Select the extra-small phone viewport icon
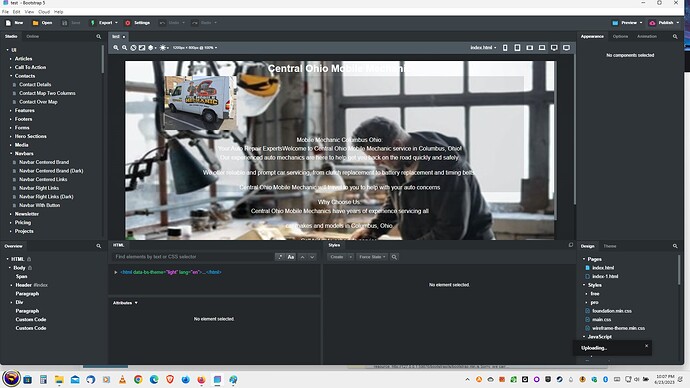The height and width of the screenshot is (388, 690). tap(505, 48)
